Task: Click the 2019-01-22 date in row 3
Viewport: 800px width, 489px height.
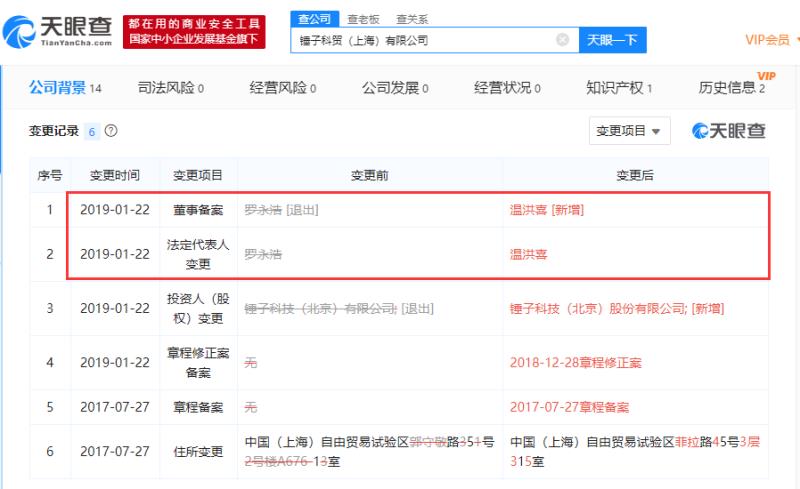Action: (x=115, y=309)
